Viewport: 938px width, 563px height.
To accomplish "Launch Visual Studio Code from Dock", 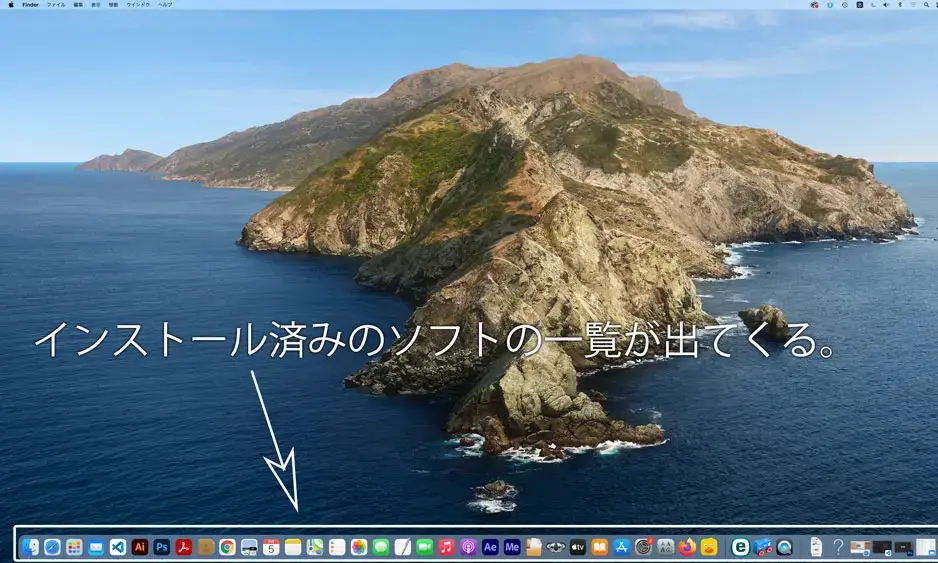I will (118, 546).
